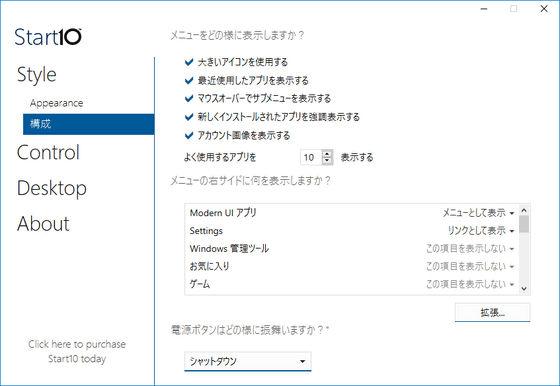Select お気に入り row label
The width and height of the screenshot is (560, 386).
(x=209, y=266)
